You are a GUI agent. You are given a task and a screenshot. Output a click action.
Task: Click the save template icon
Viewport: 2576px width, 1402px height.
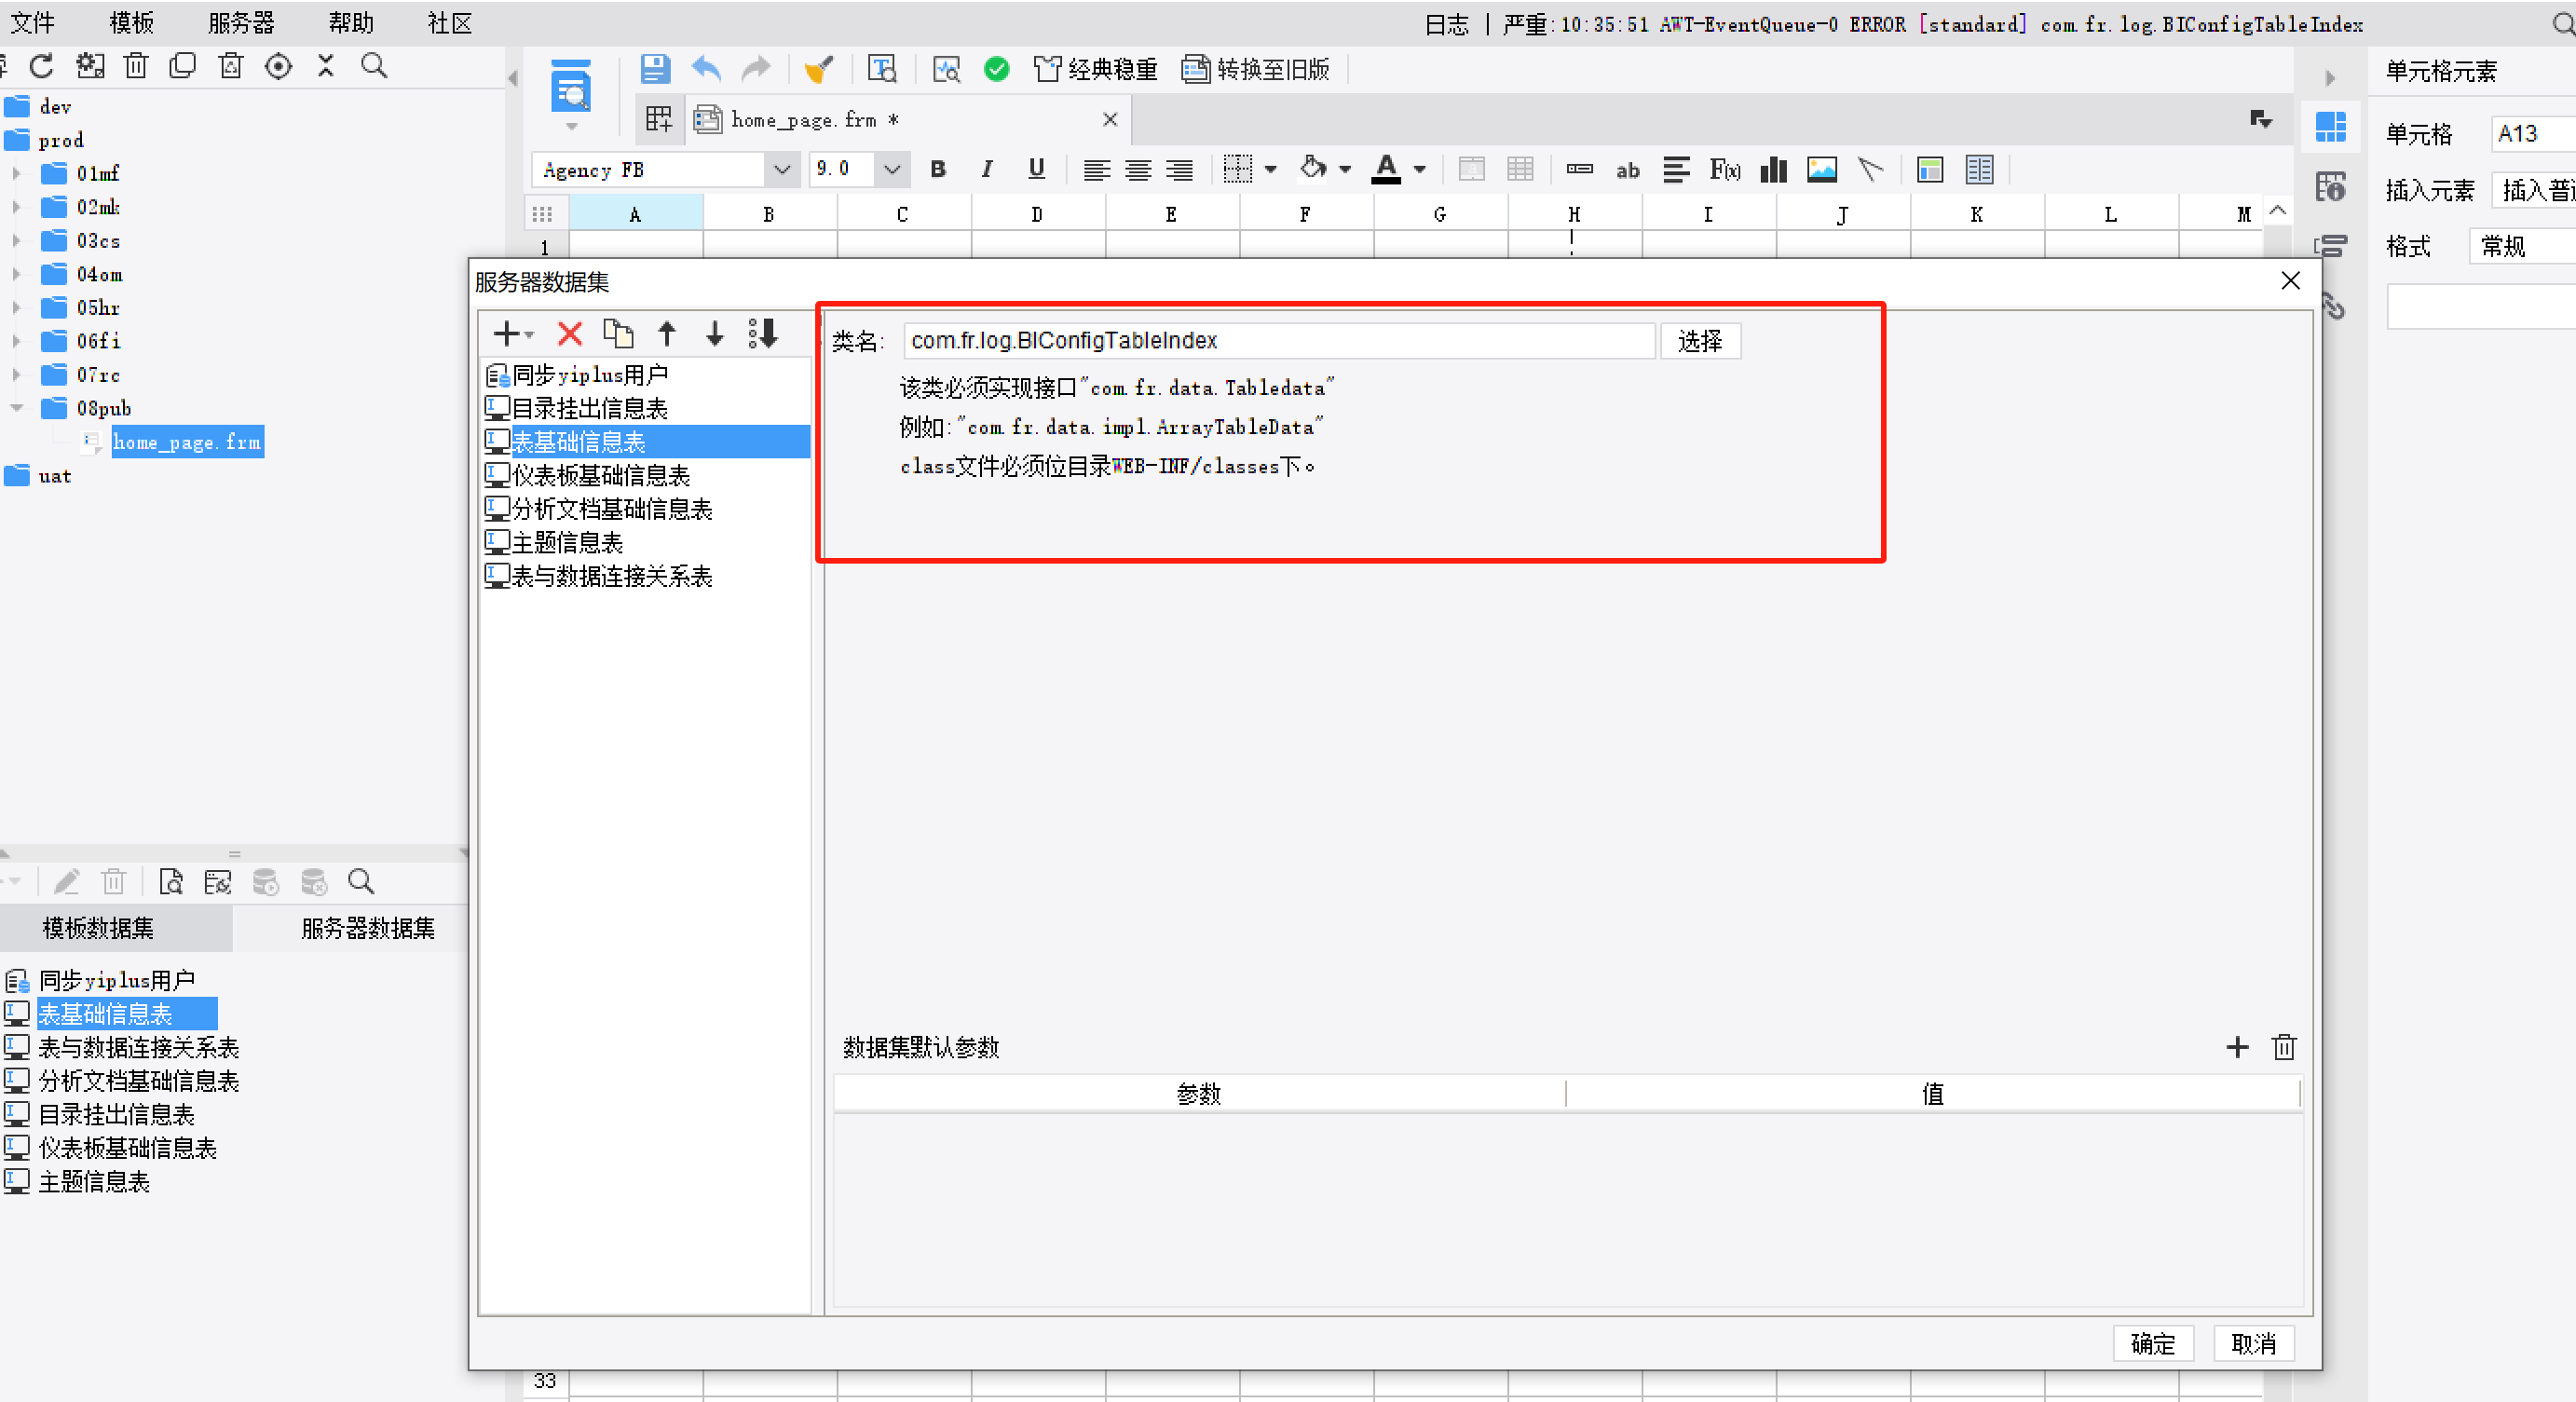654,69
